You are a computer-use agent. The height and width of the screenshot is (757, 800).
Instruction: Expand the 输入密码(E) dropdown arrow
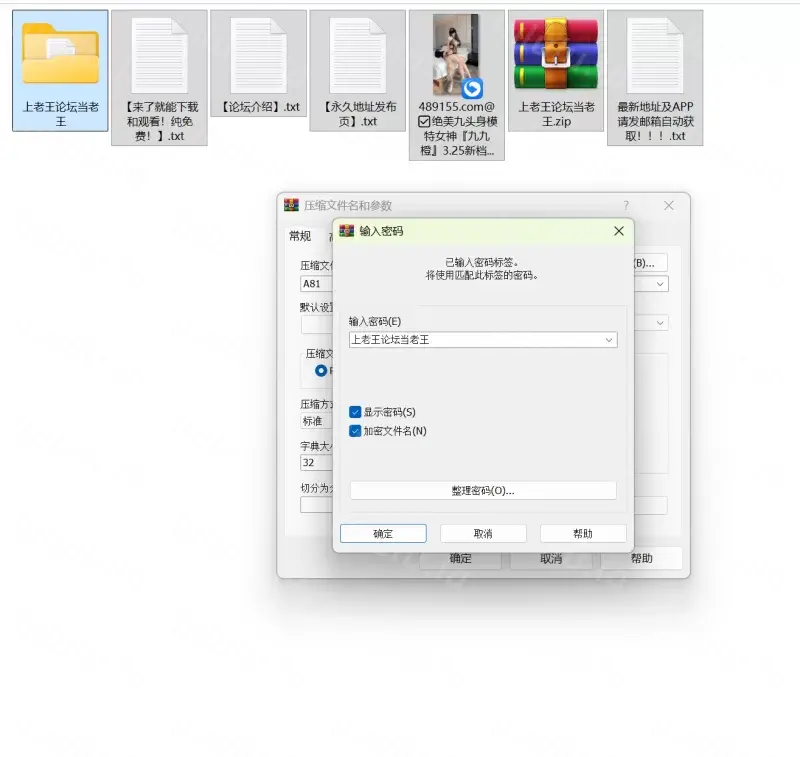pos(609,340)
